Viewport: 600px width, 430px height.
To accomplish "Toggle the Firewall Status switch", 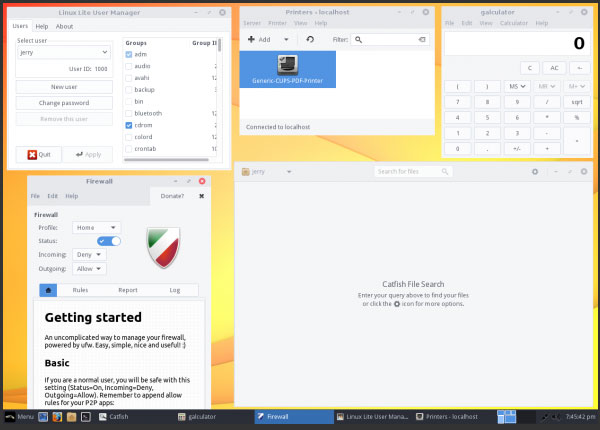I will click(x=109, y=241).
